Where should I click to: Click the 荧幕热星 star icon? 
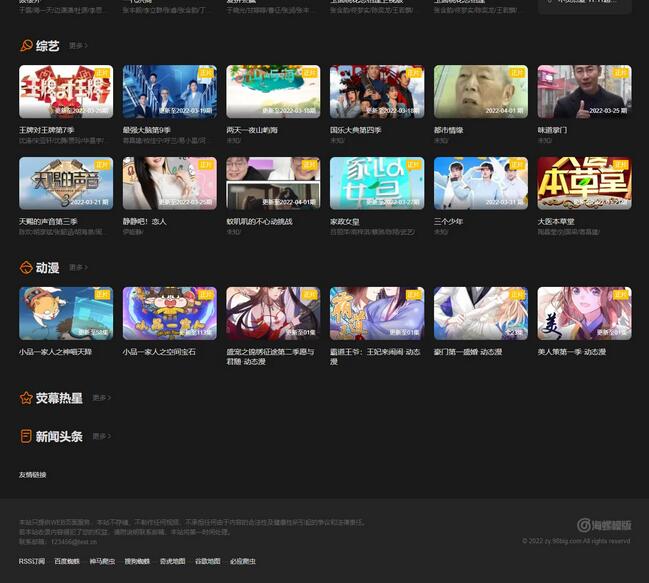(26, 398)
